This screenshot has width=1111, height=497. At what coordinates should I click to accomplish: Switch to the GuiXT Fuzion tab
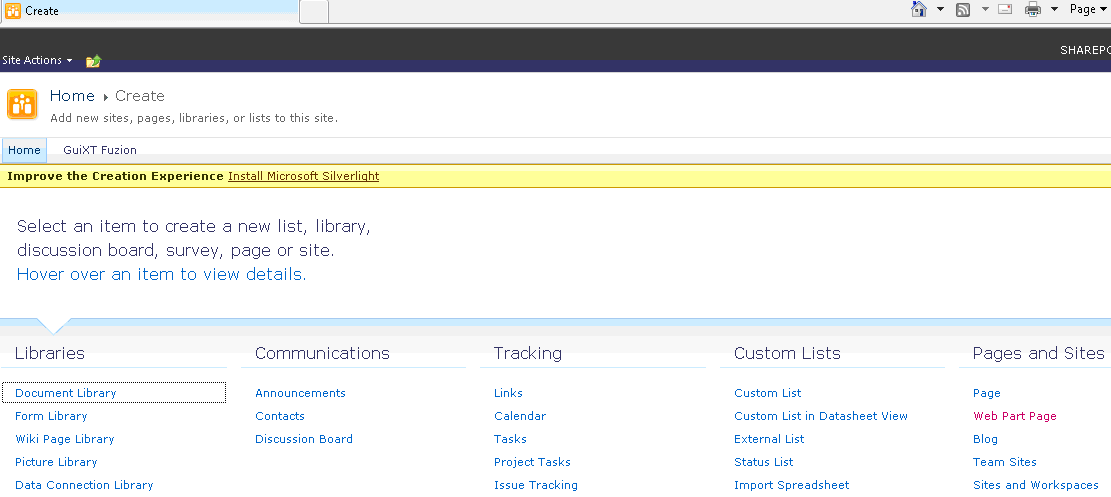click(x=100, y=150)
